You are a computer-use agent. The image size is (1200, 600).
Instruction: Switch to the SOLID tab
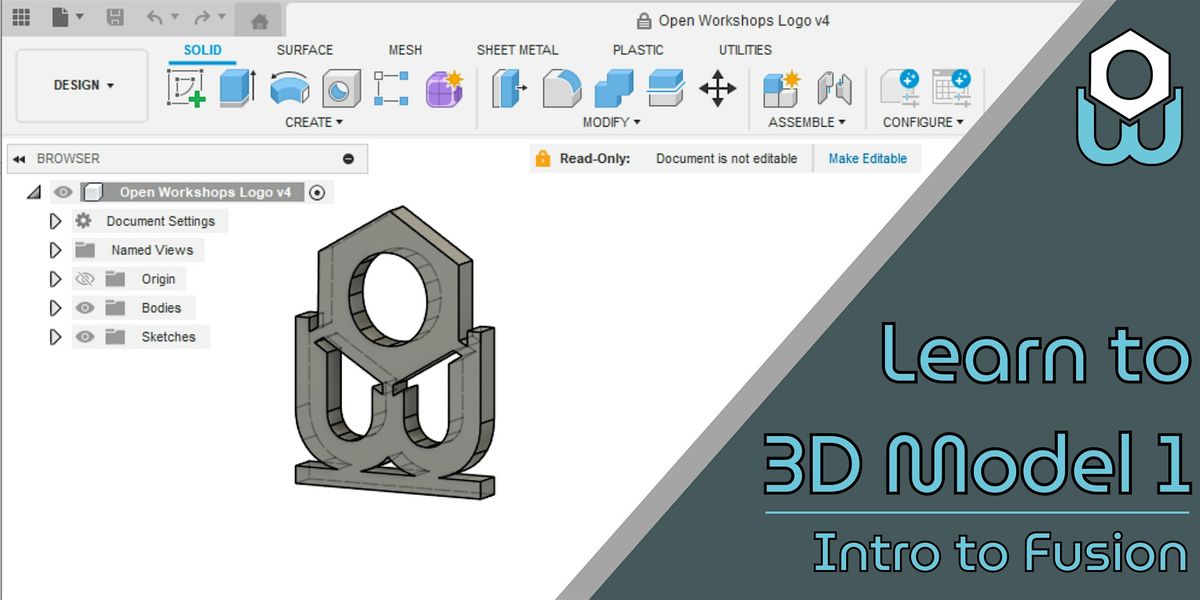click(x=203, y=50)
